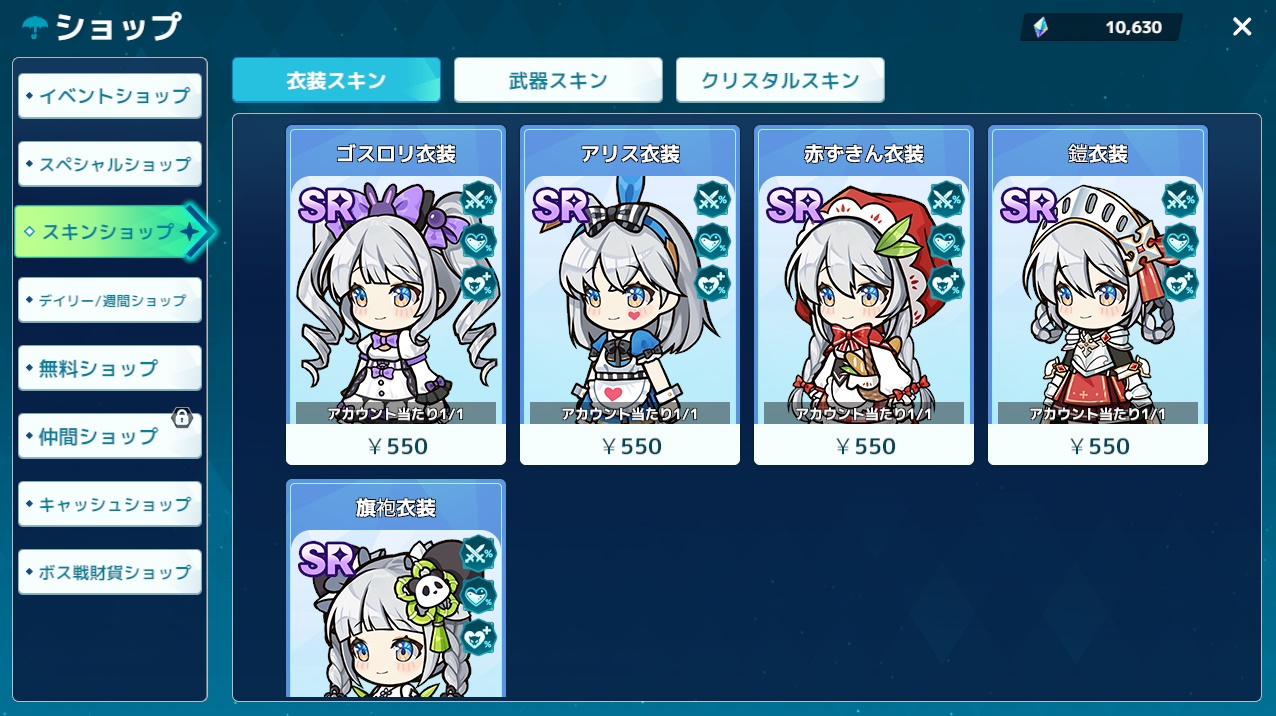
Task: Go to デイリー/週間ショップ
Action: click(110, 300)
